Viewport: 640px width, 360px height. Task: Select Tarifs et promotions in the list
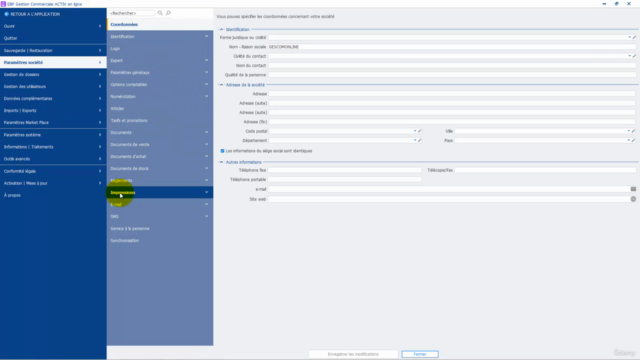160,120
